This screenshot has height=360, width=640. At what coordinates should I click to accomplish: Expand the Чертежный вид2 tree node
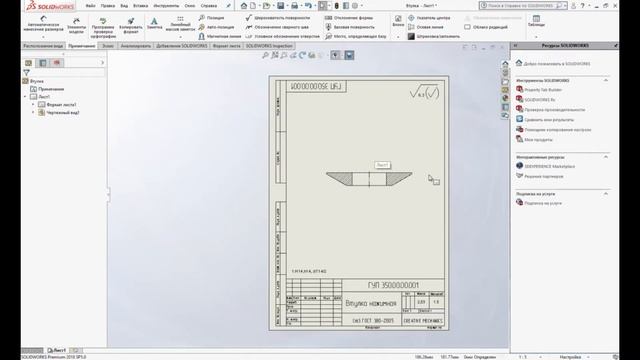click(33, 112)
